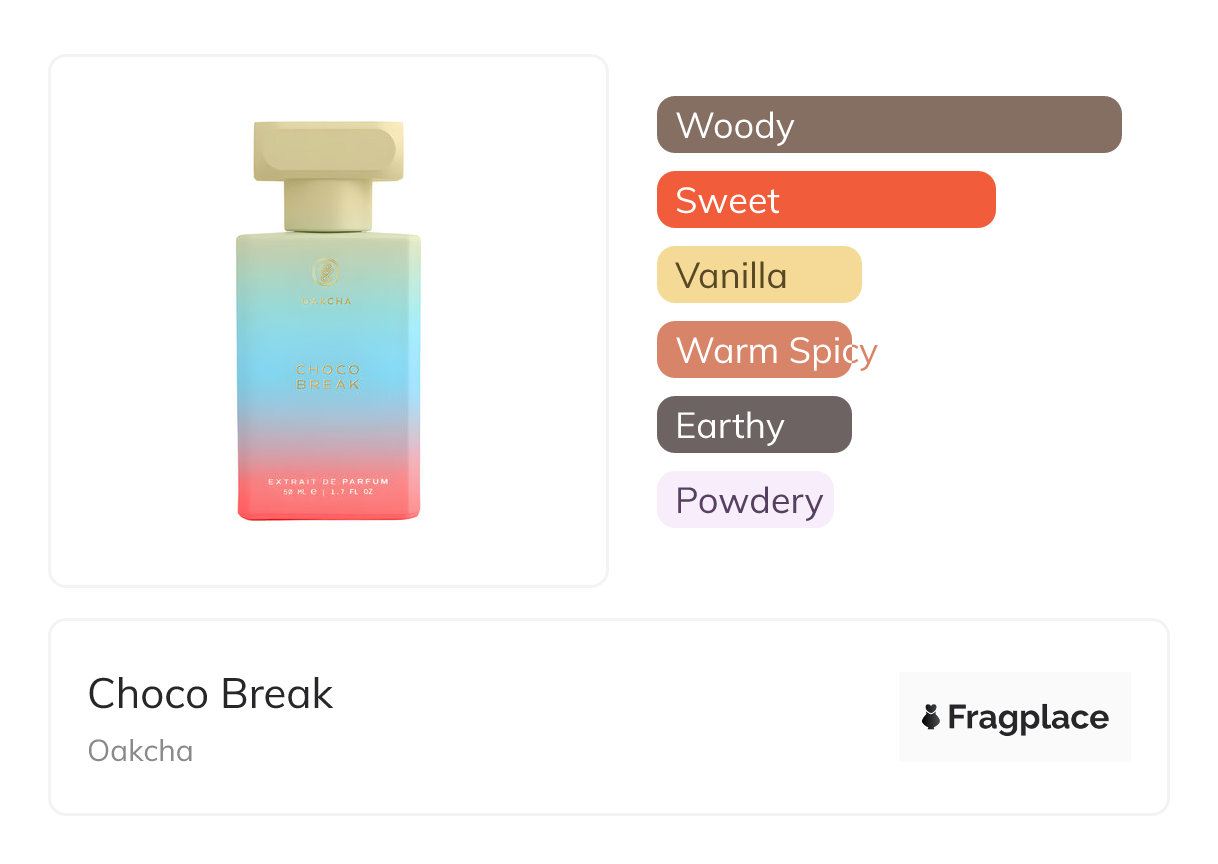
Task: Open the Choco Break title link
Action: pos(211,694)
